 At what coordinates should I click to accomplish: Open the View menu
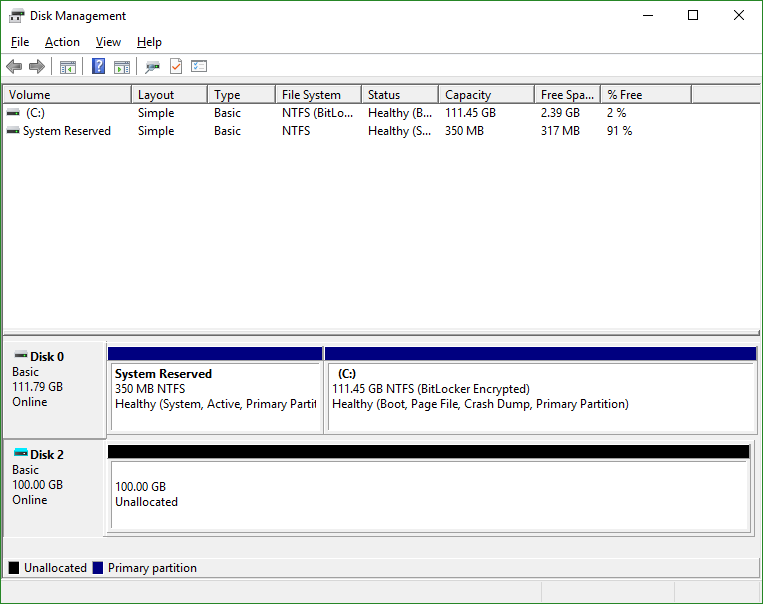click(x=108, y=42)
